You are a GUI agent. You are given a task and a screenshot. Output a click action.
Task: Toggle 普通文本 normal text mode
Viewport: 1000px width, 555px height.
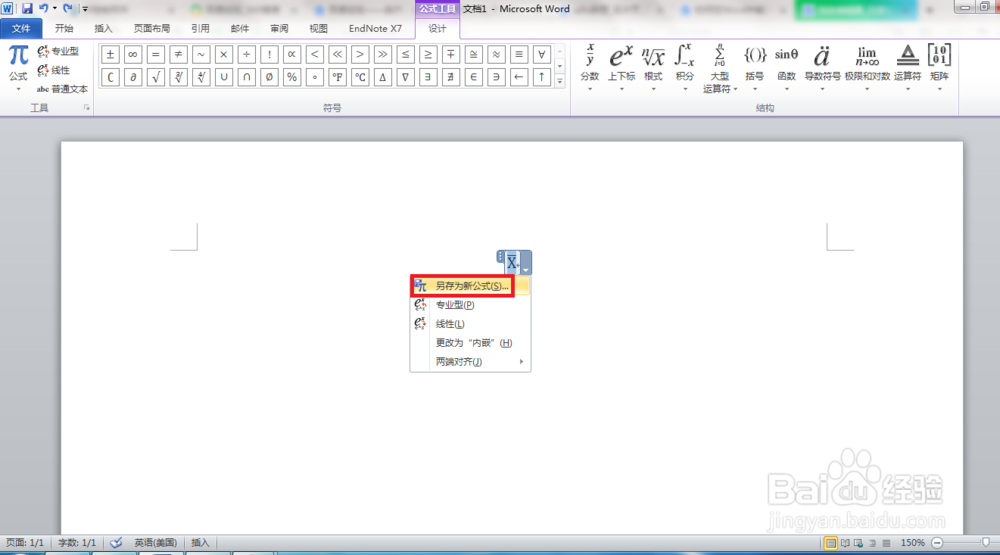pyautogui.click(x=62, y=89)
